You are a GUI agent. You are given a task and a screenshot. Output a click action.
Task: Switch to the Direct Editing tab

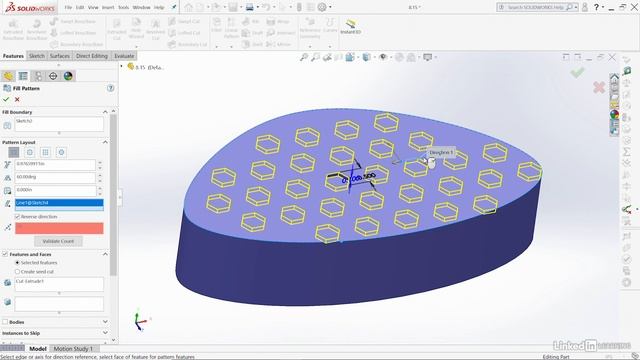click(92, 56)
